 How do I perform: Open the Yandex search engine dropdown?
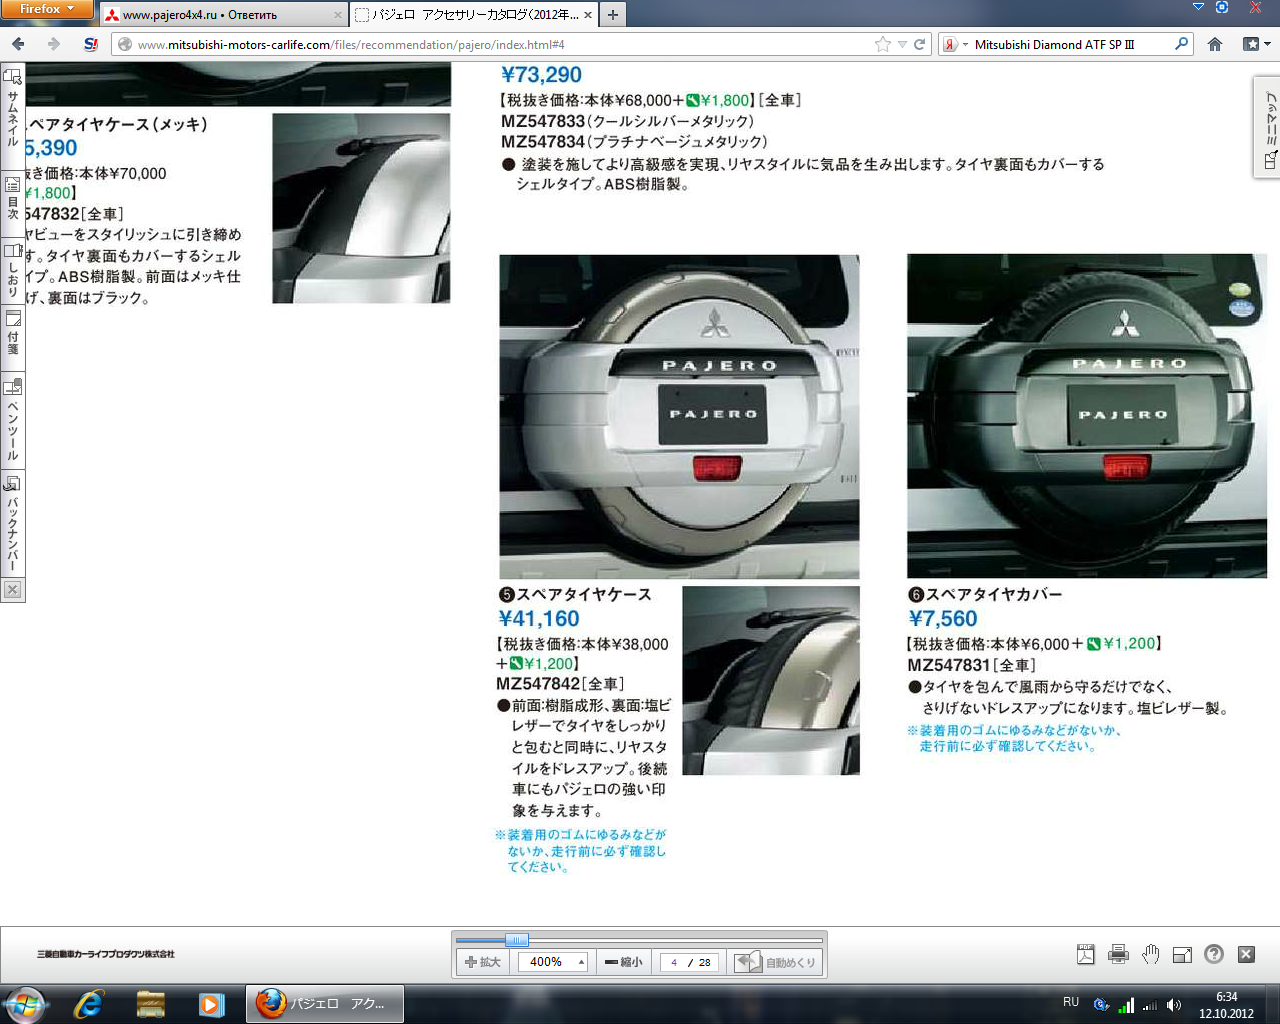[x=954, y=44]
